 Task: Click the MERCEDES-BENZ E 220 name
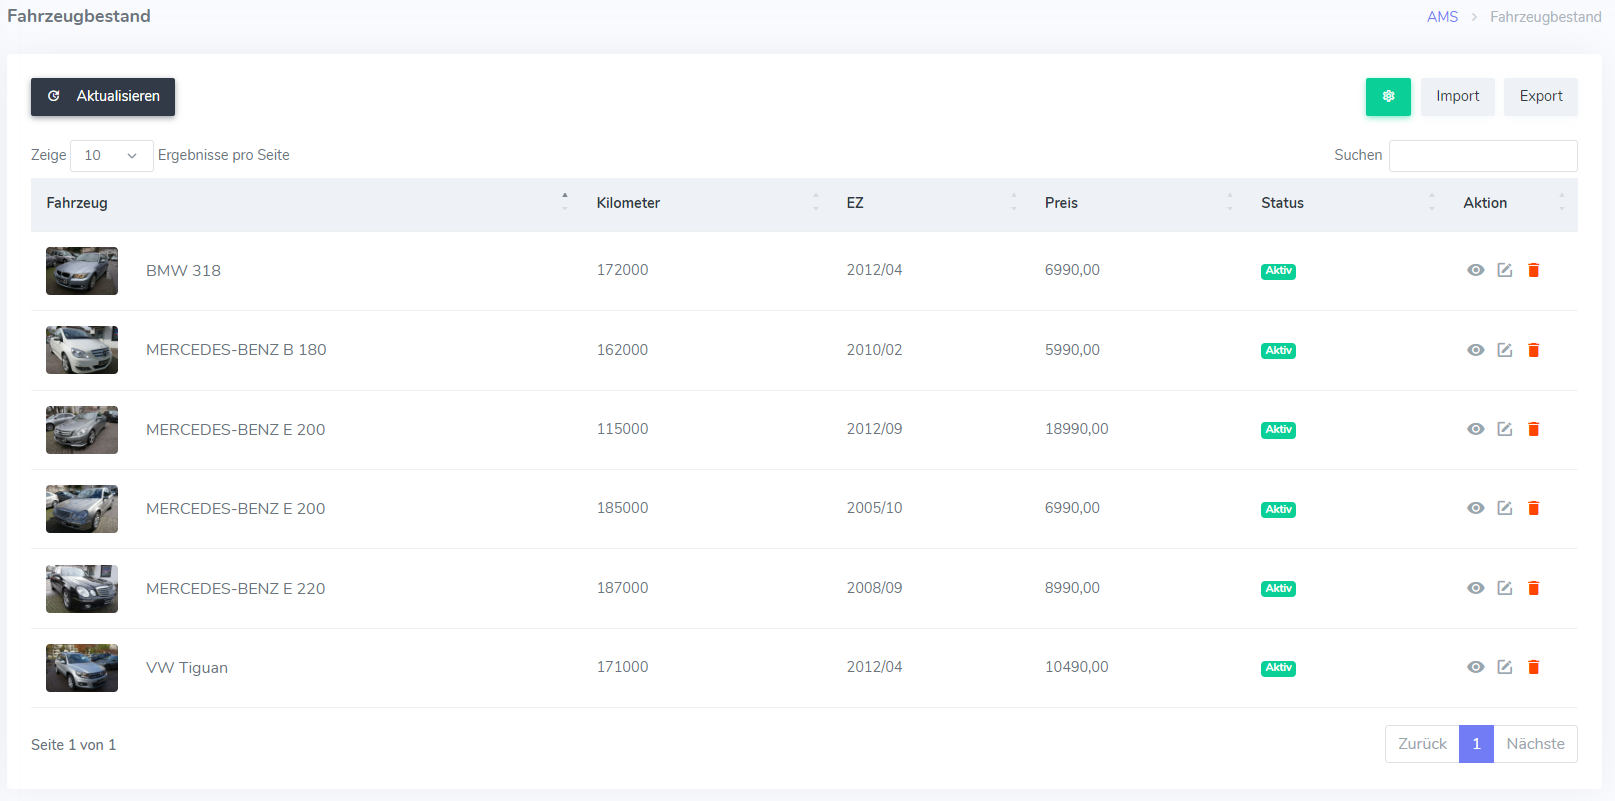pos(235,589)
